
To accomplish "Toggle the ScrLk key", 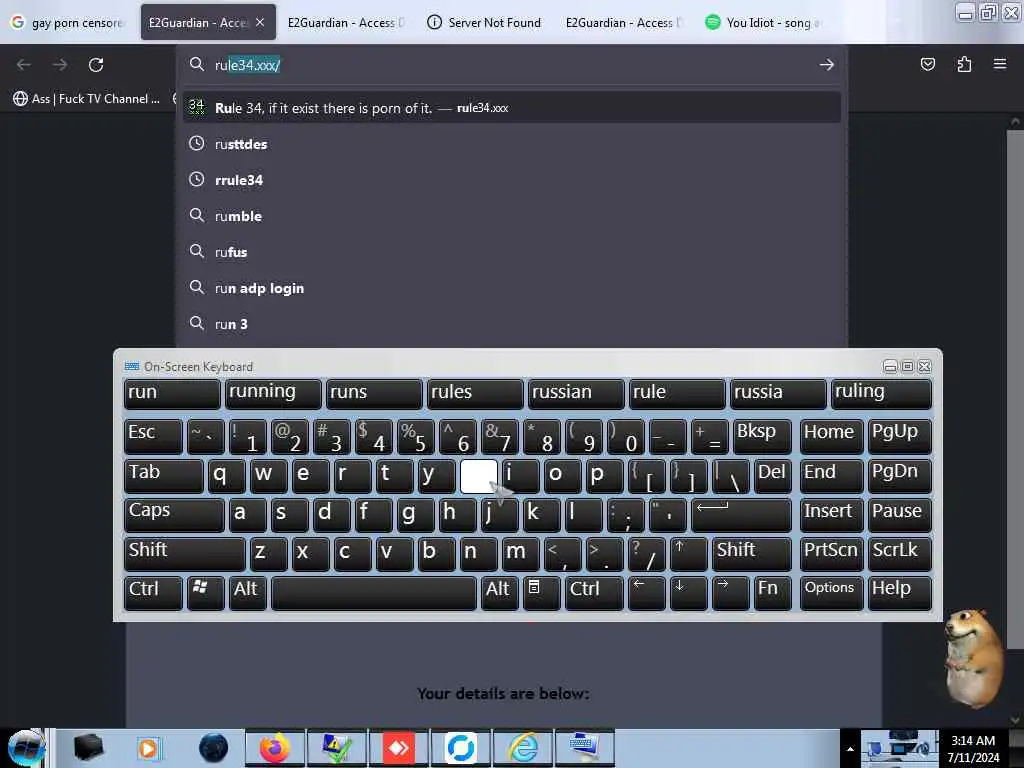I will click(899, 554).
